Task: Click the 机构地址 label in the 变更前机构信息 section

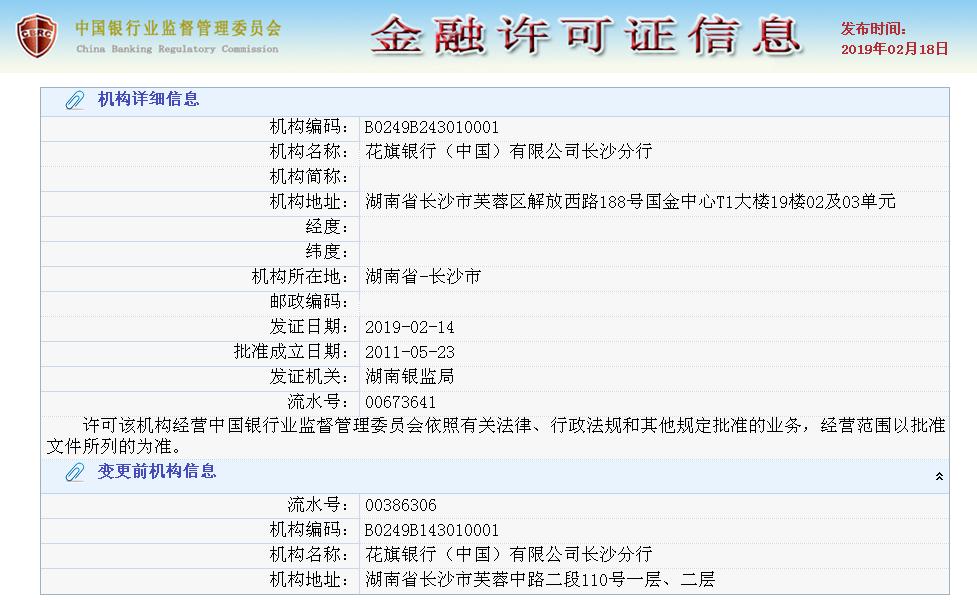Action: (x=309, y=580)
